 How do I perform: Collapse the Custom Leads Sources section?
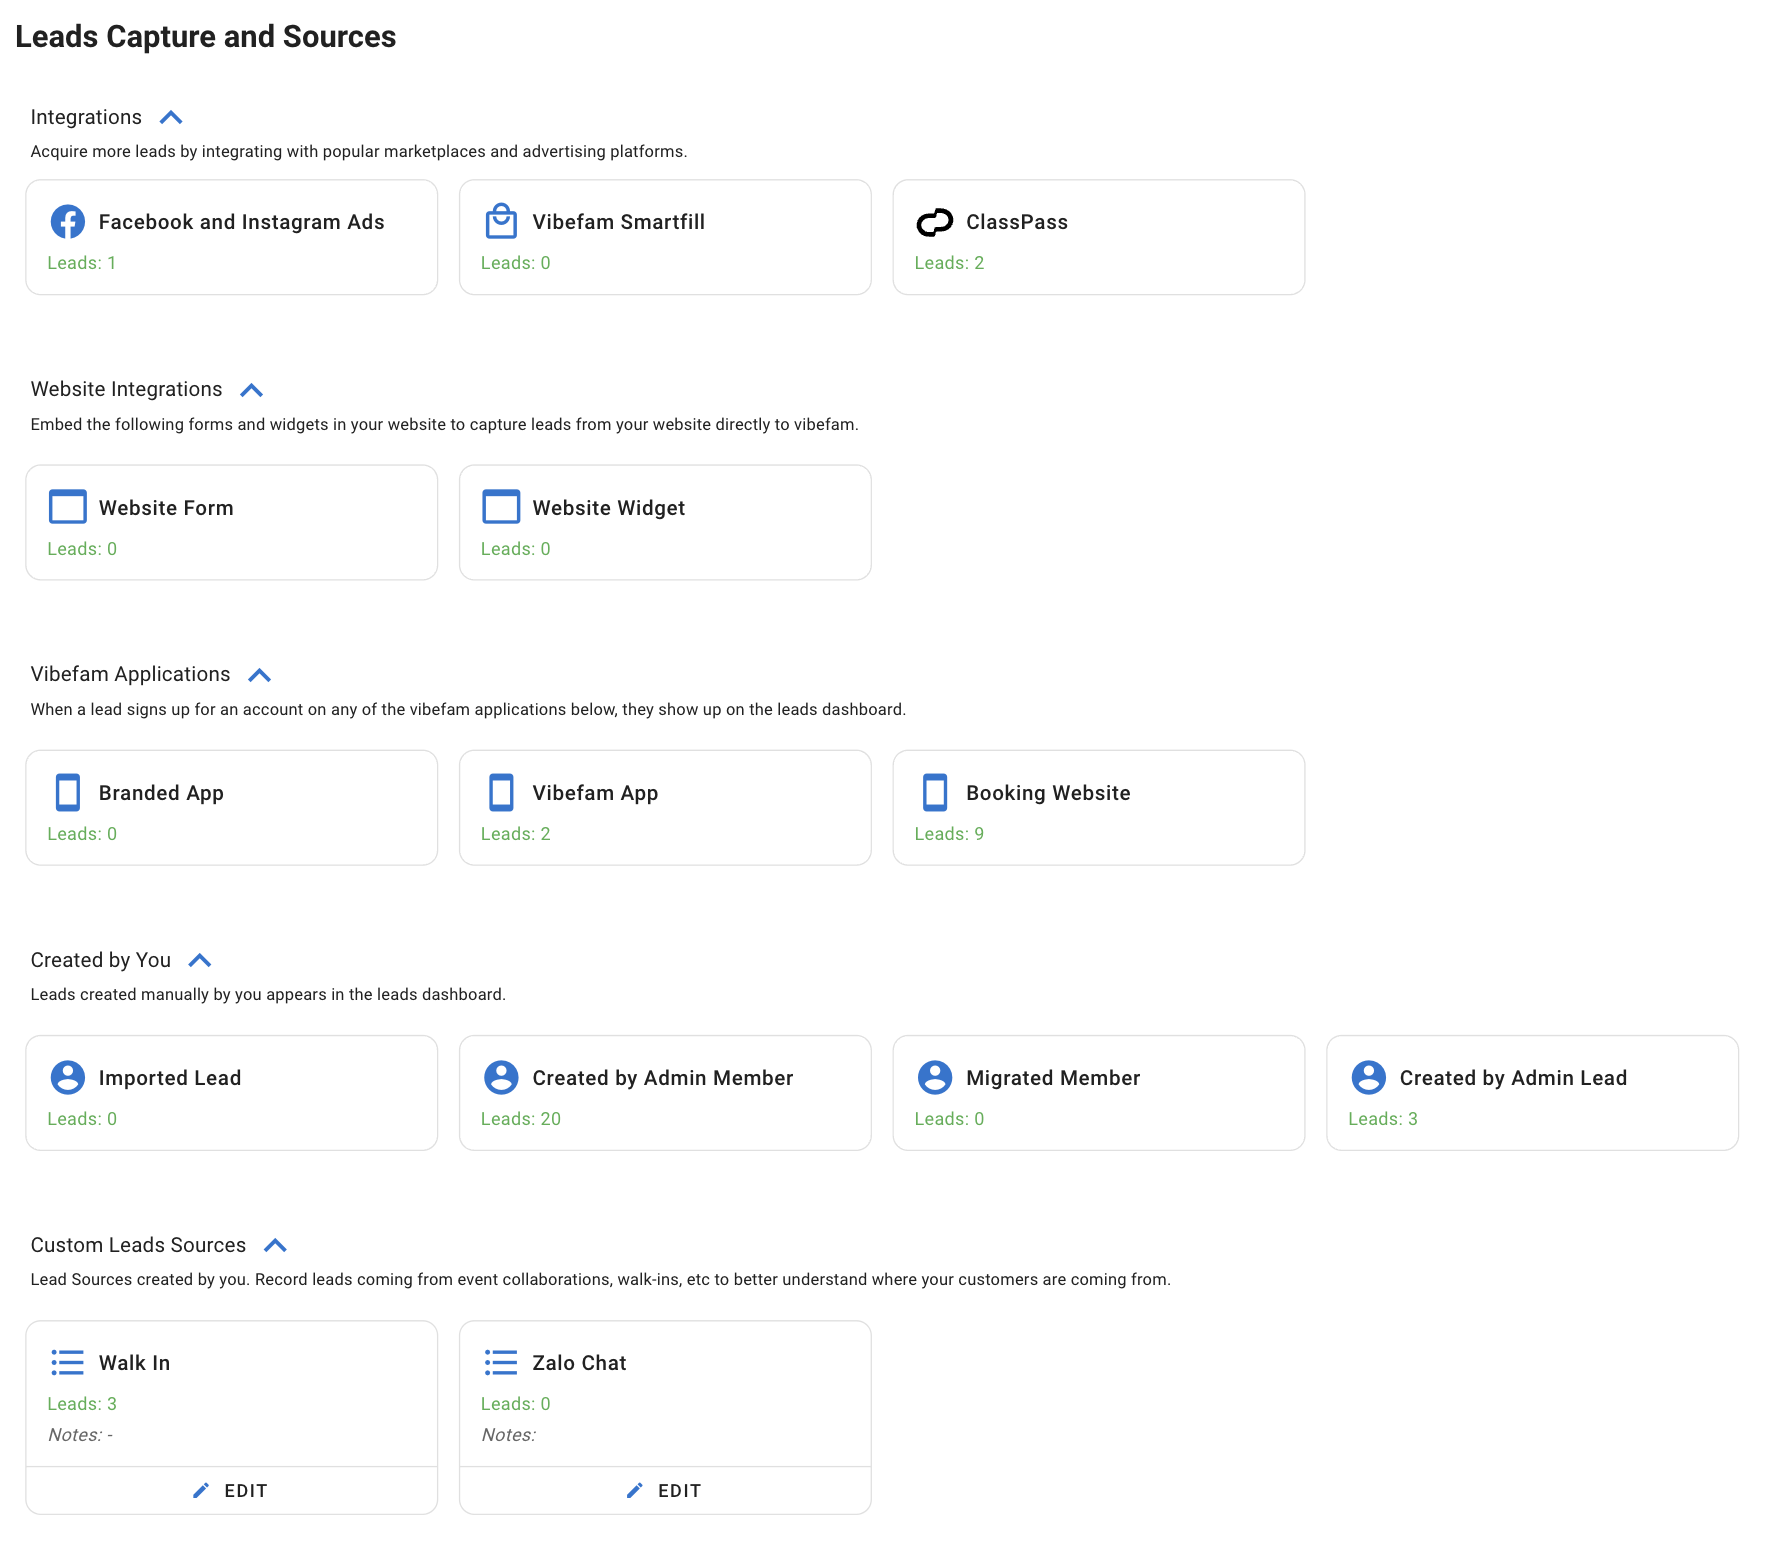click(275, 1246)
